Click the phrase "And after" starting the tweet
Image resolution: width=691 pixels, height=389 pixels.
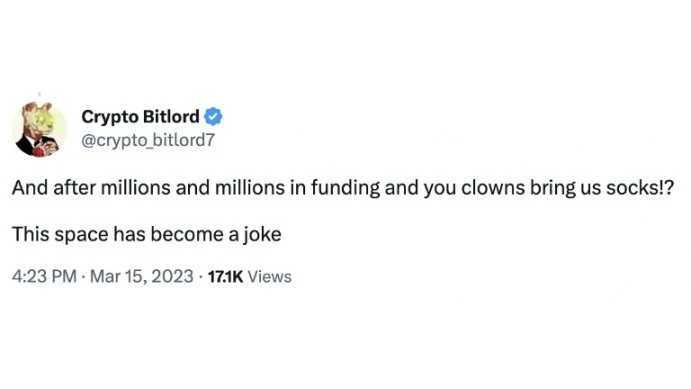[53, 188]
